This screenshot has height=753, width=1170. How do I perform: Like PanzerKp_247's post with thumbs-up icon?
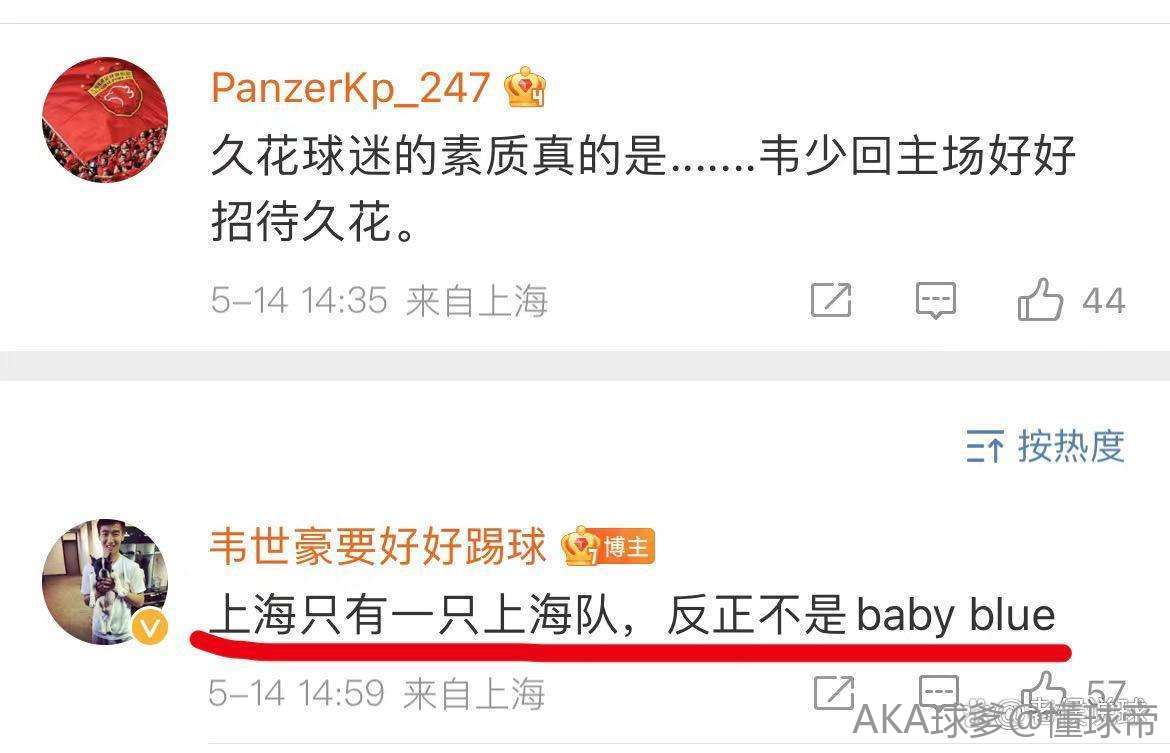point(1039,300)
